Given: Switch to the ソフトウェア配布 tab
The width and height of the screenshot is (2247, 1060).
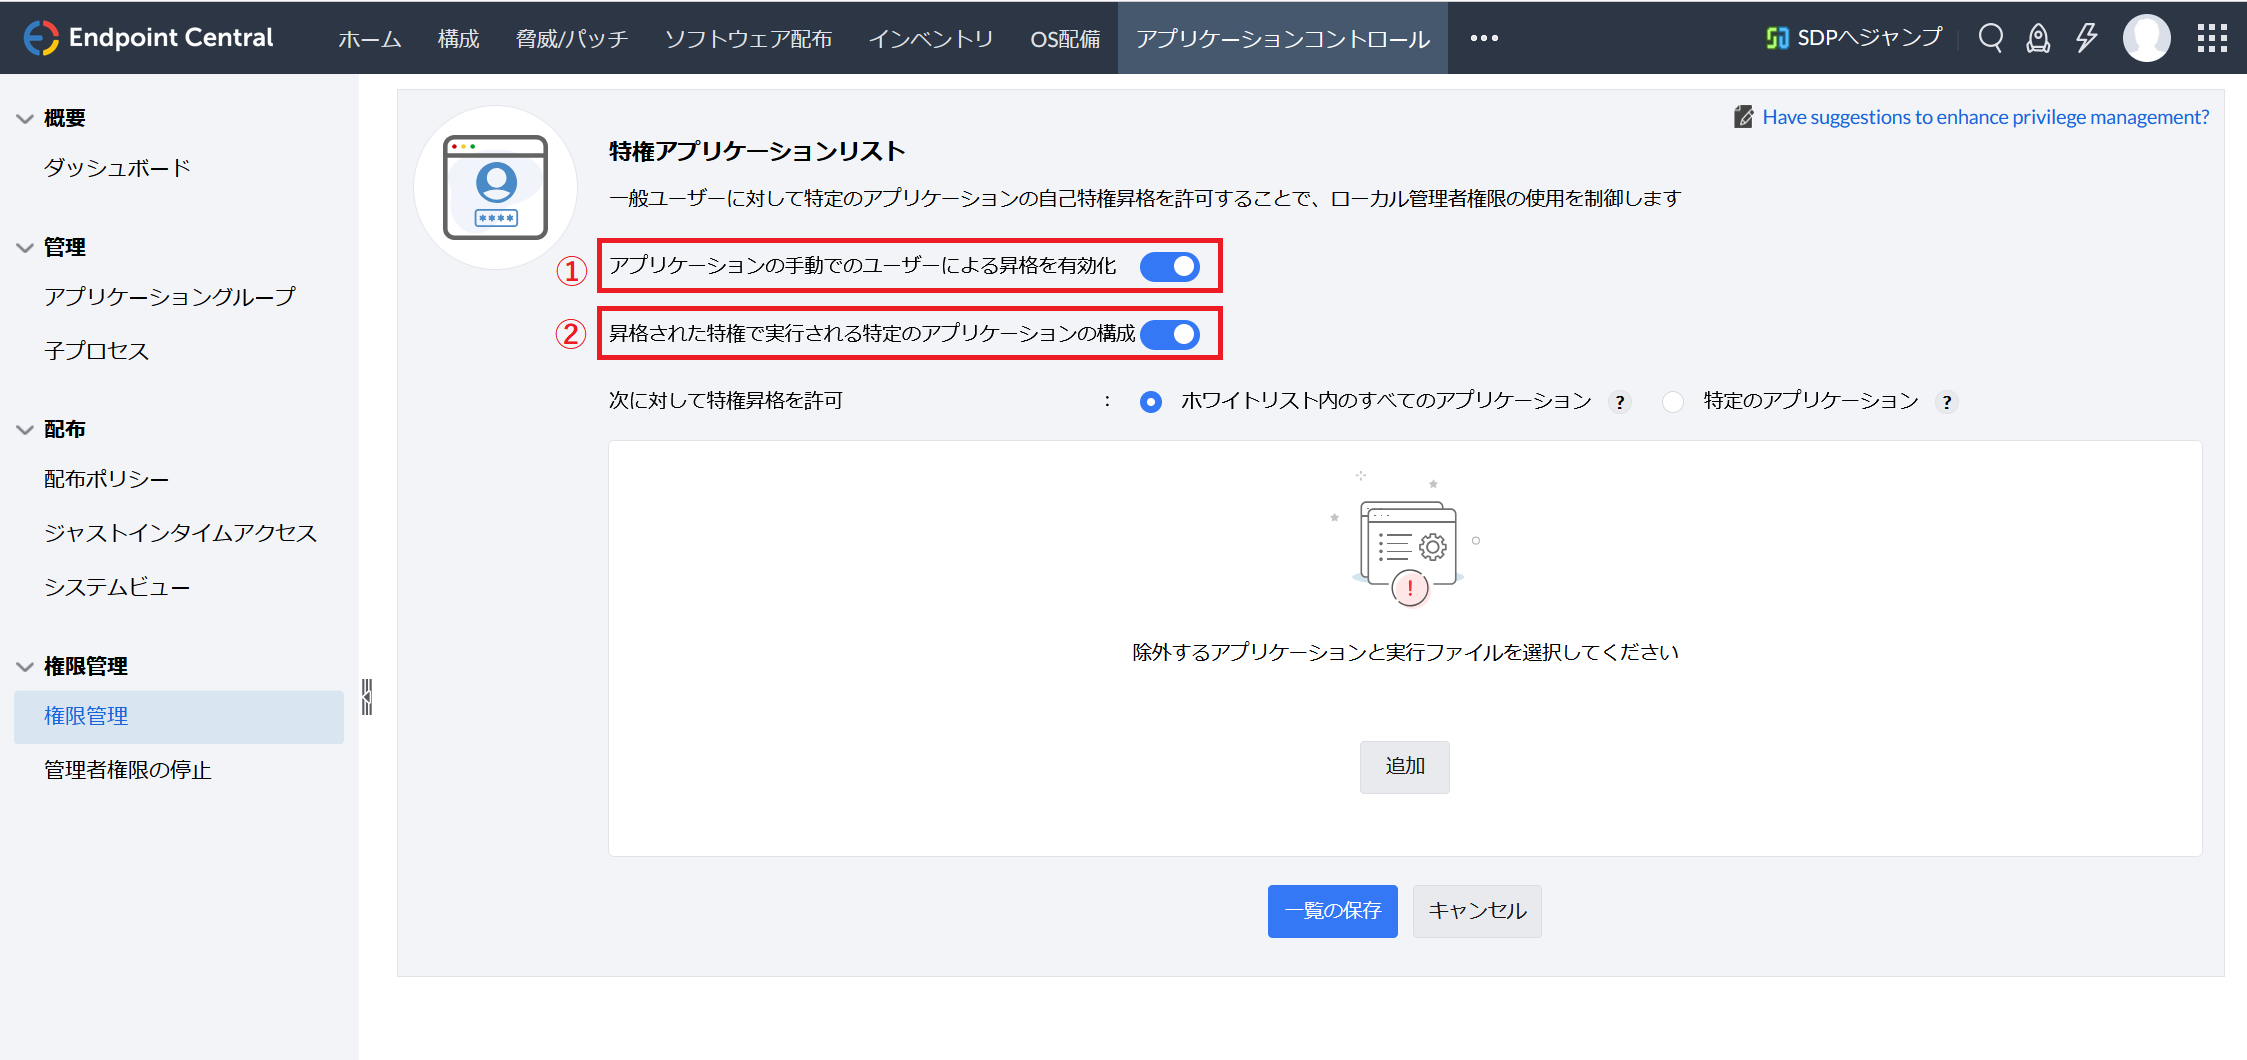Looking at the screenshot, I should (x=748, y=38).
